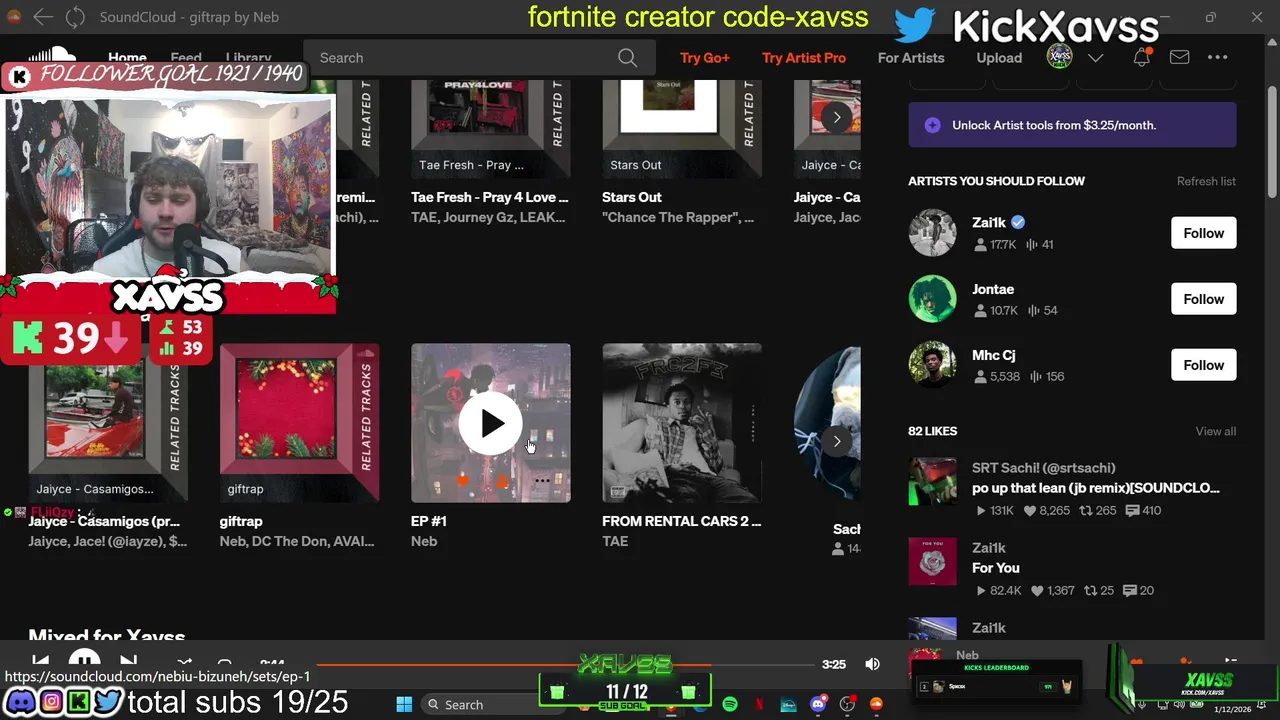The height and width of the screenshot is (720, 1280).
Task: Open artist TAE under FROM RENTAL CARS 2
Action: pyautogui.click(x=615, y=541)
